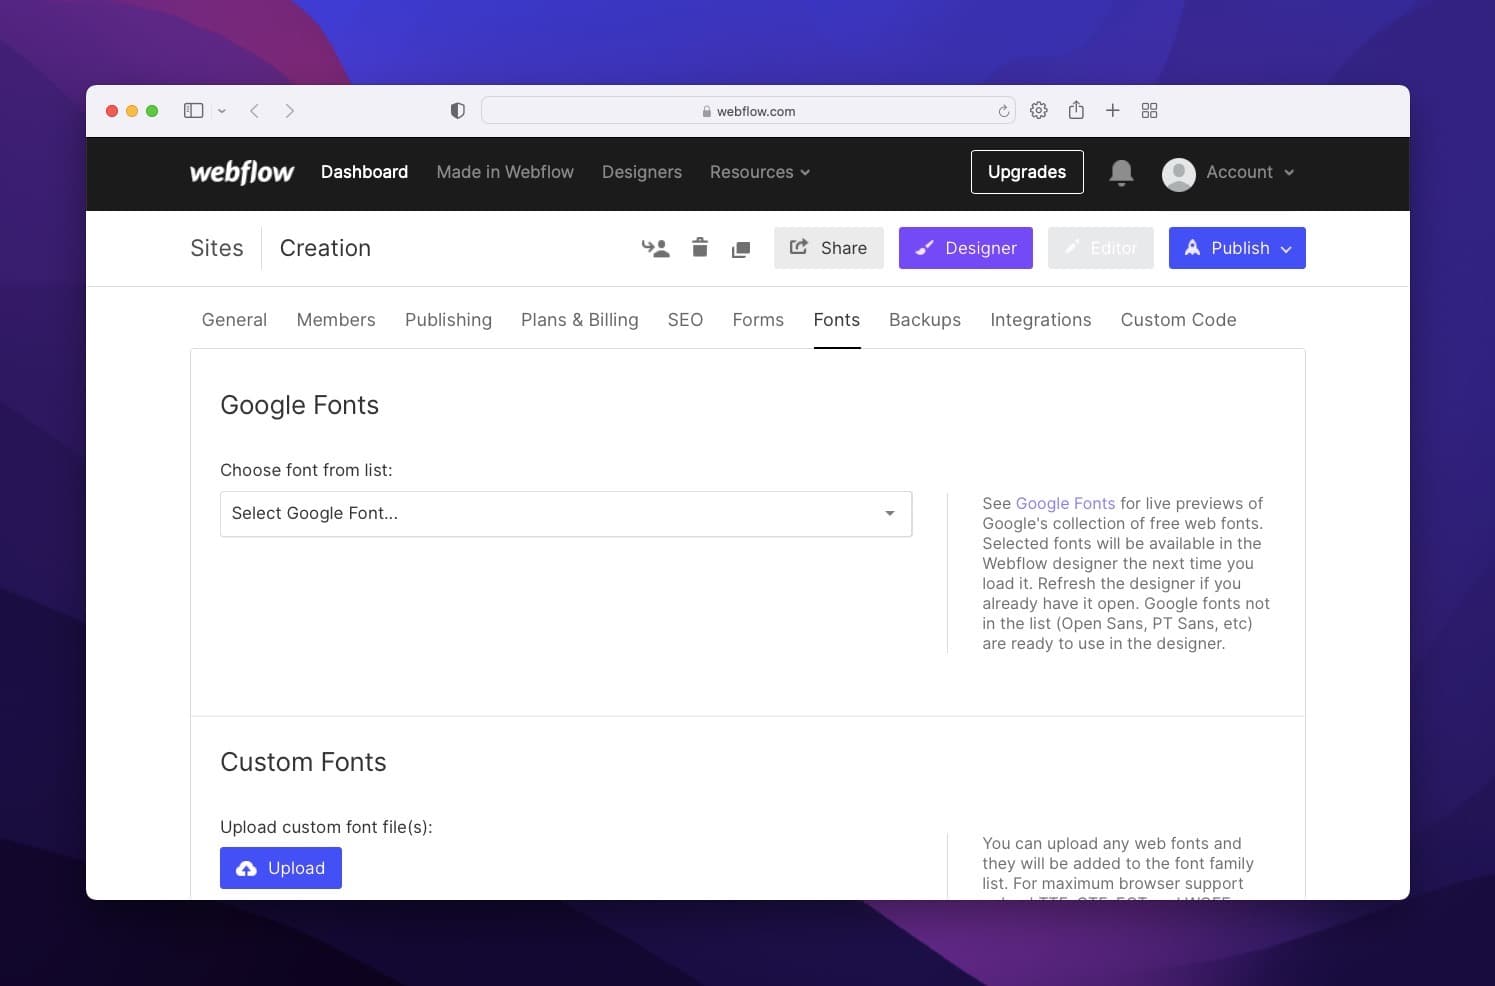
Task: Open the Backups tab
Action: coord(925,320)
